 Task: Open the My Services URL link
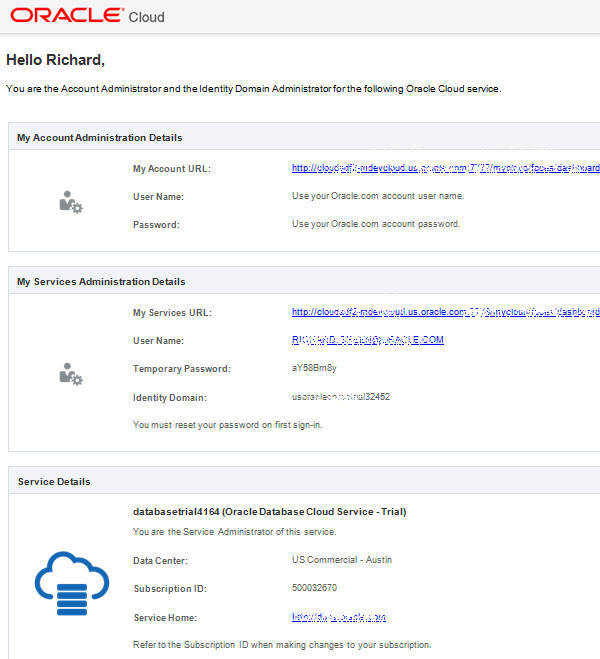coord(446,312)
